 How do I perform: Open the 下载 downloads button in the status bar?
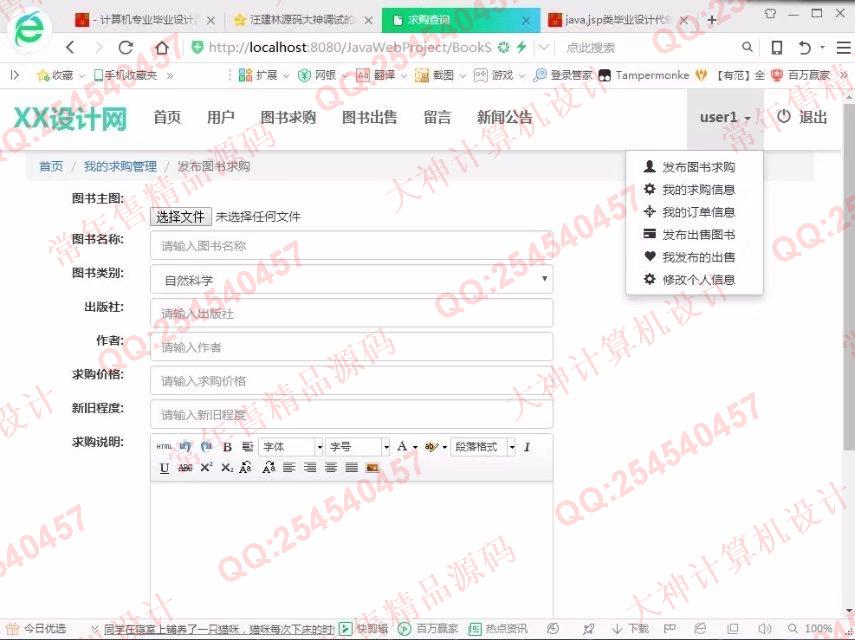click(630, 629)
